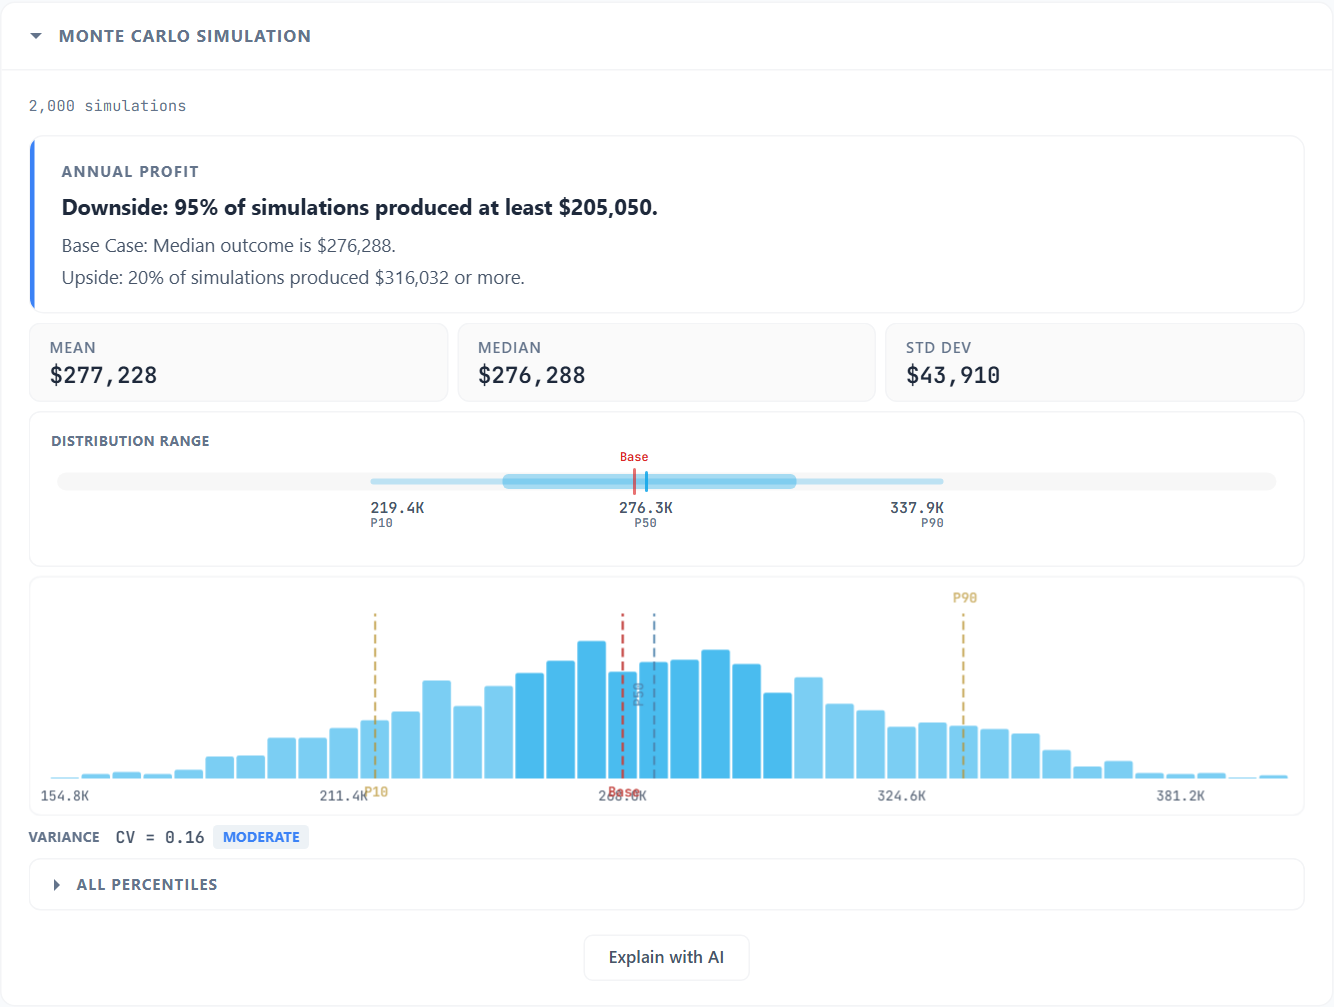Click the Explain with AI button
The image size is (1334, 1007).
click(x=666, y=957)
